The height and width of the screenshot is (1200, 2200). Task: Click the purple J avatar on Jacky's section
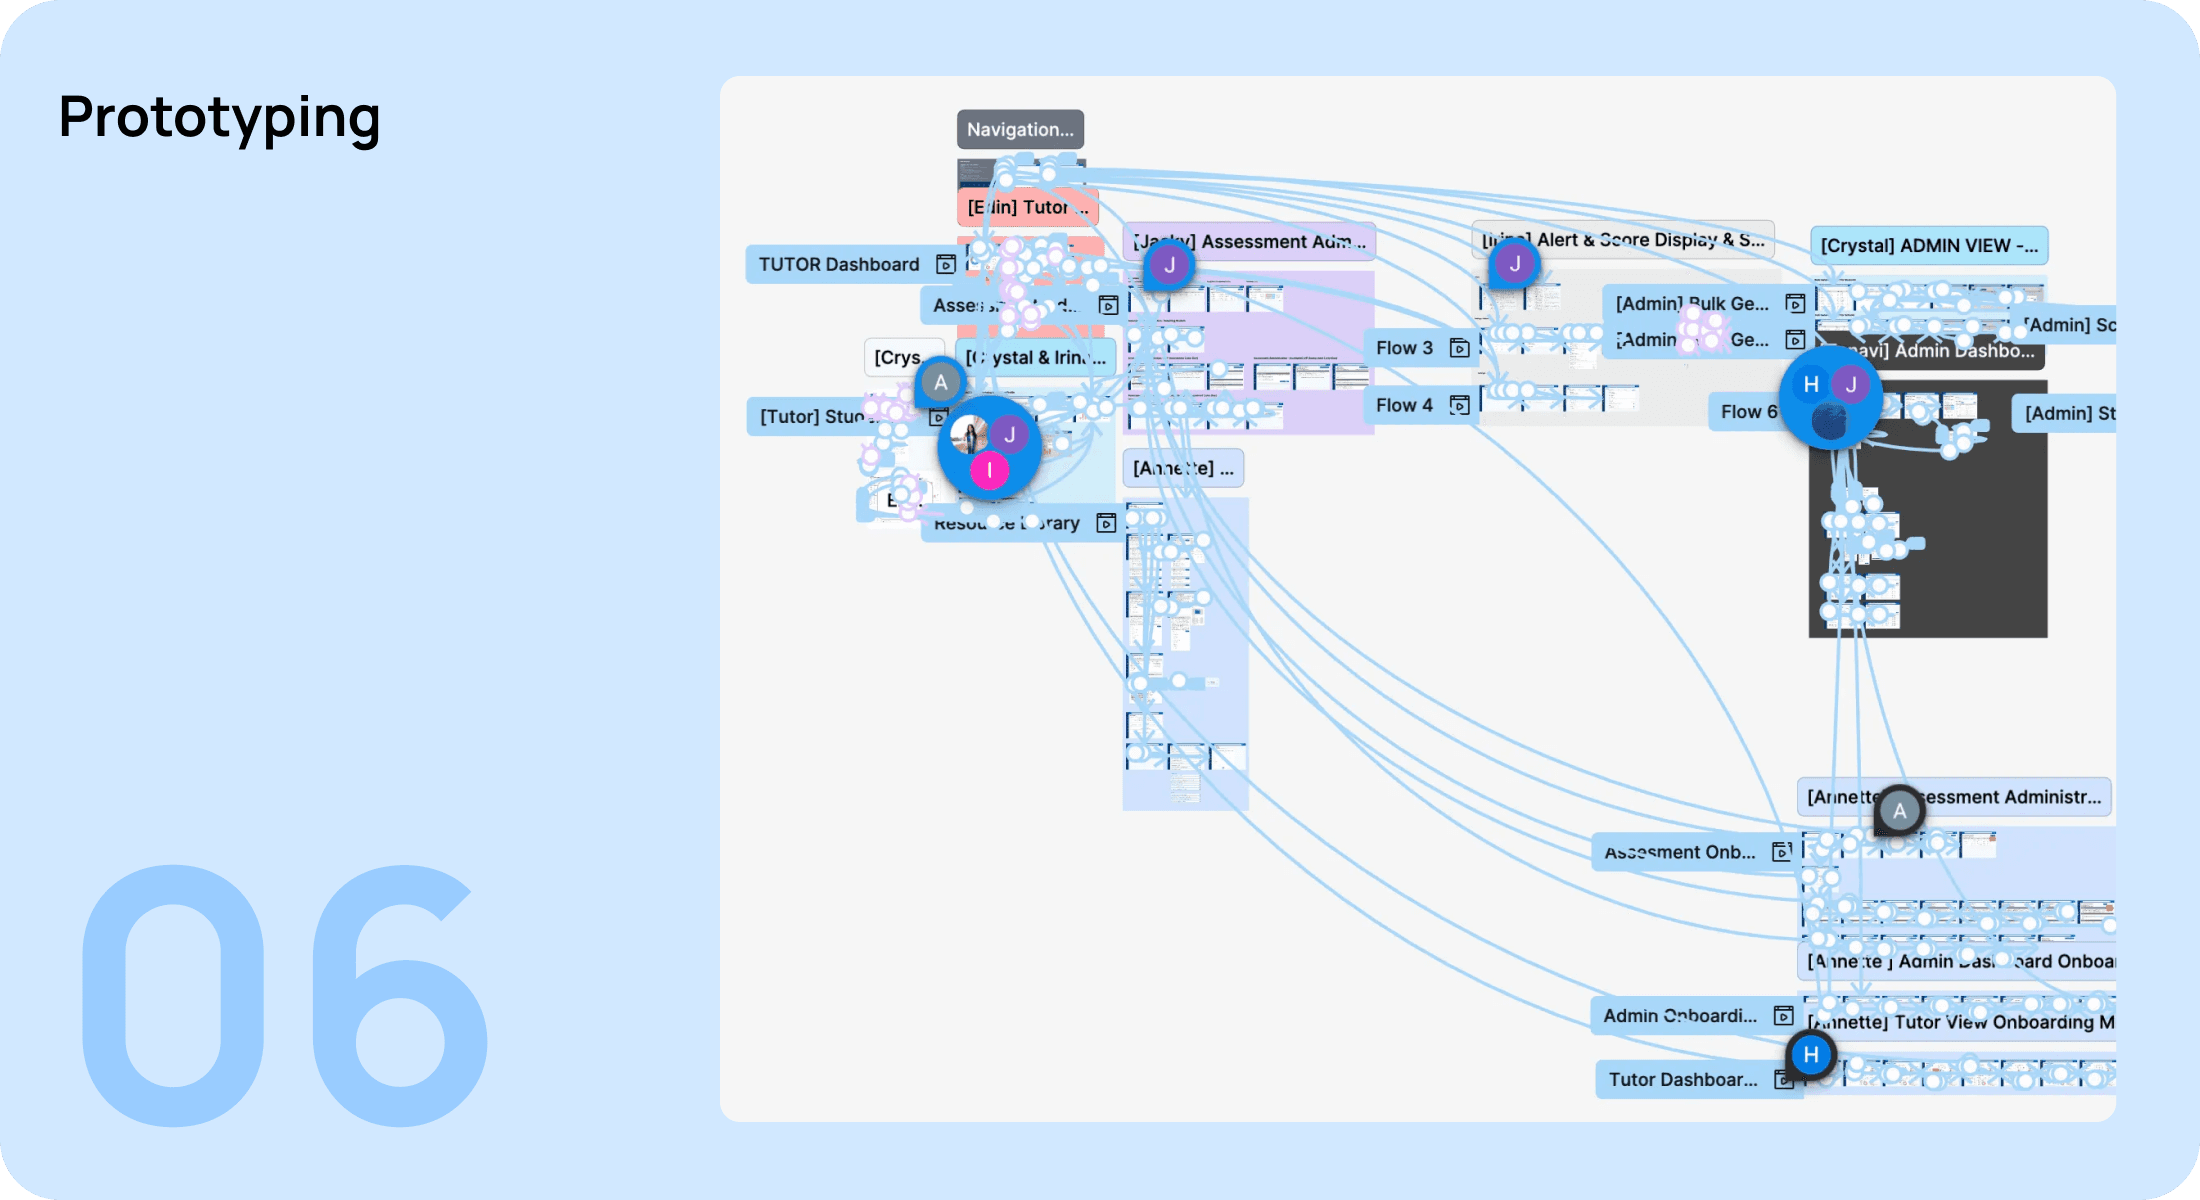click(x=1169, y=266)
